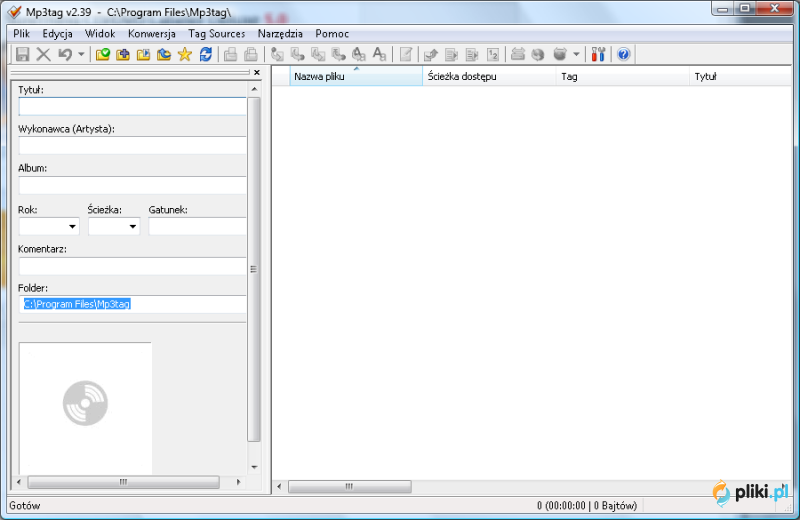
Task: Click the third grey tag converter icon
Action: click(318, 54)
